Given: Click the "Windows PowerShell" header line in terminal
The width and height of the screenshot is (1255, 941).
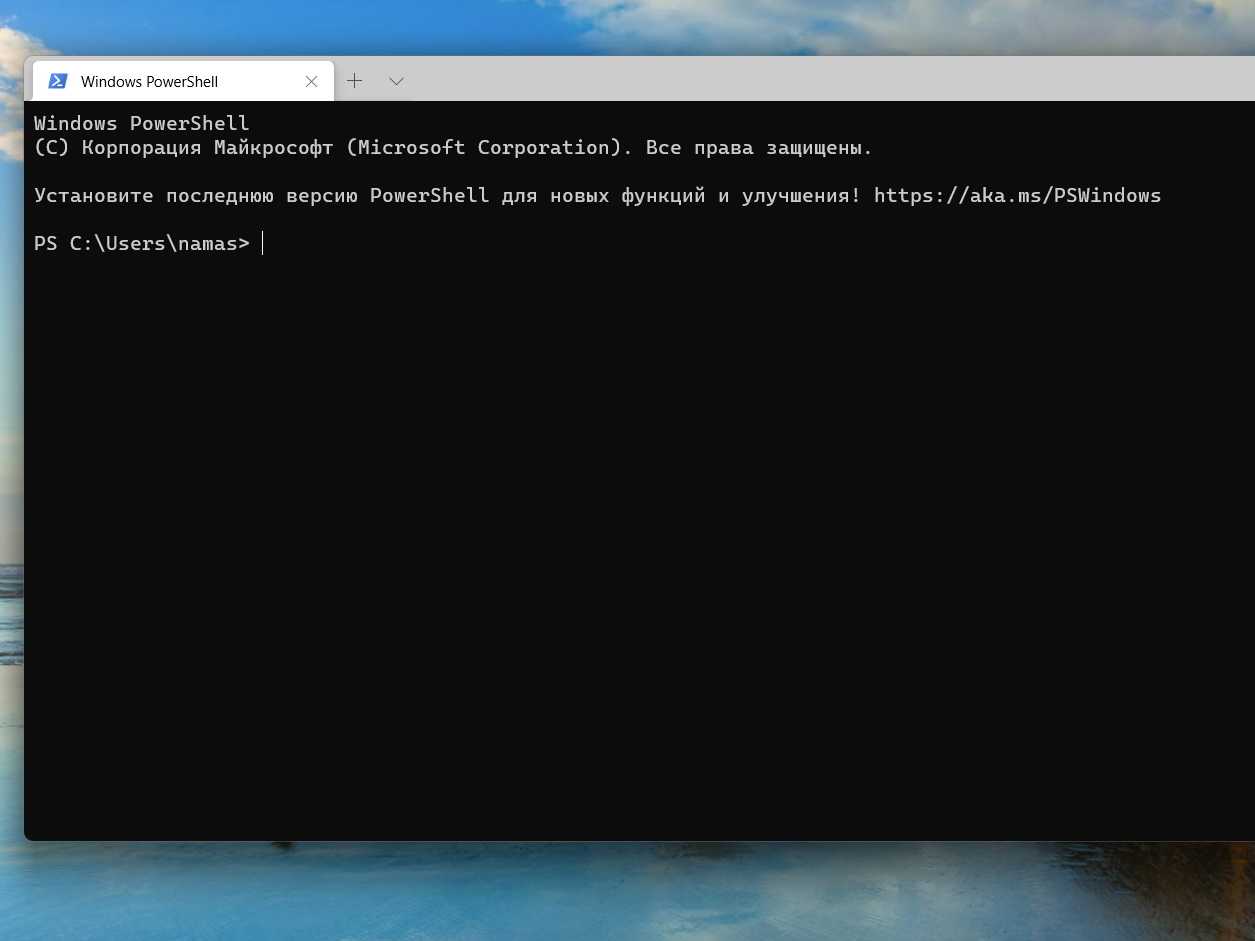Looking at the screenshot, I should tap(141, 123).
